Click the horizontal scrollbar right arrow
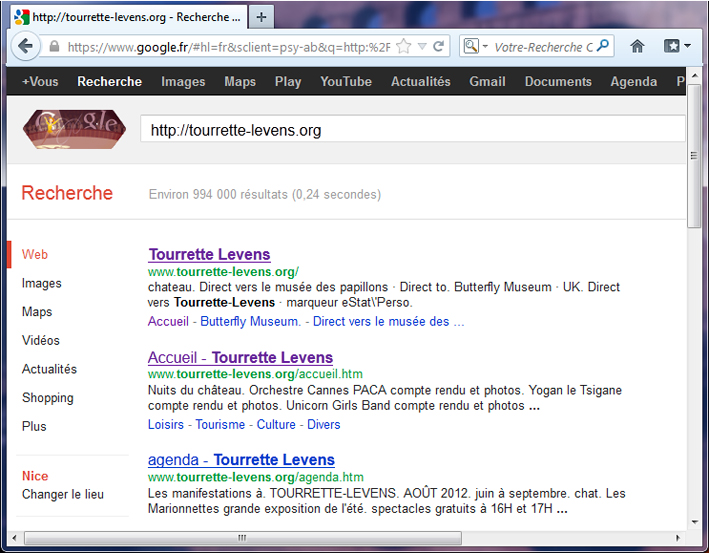This screenshot has width=709, height=553. (677, 538)
